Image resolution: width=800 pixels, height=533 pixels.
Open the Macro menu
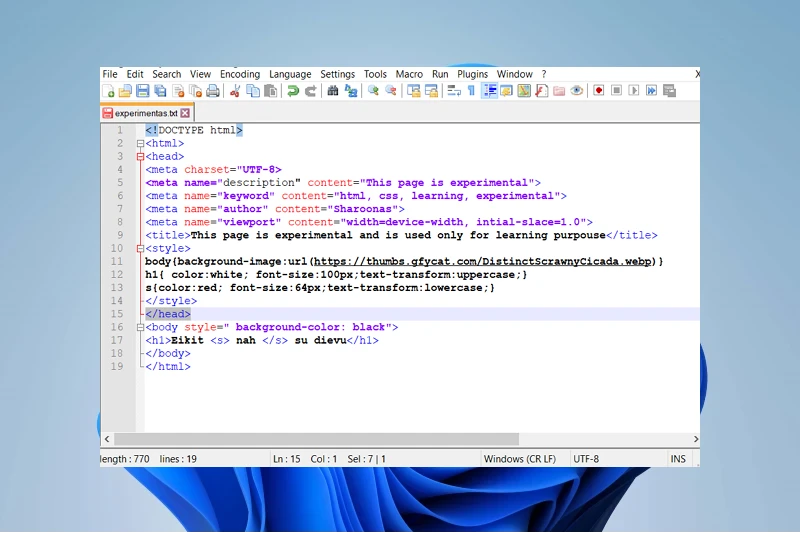tap(409, 74)
